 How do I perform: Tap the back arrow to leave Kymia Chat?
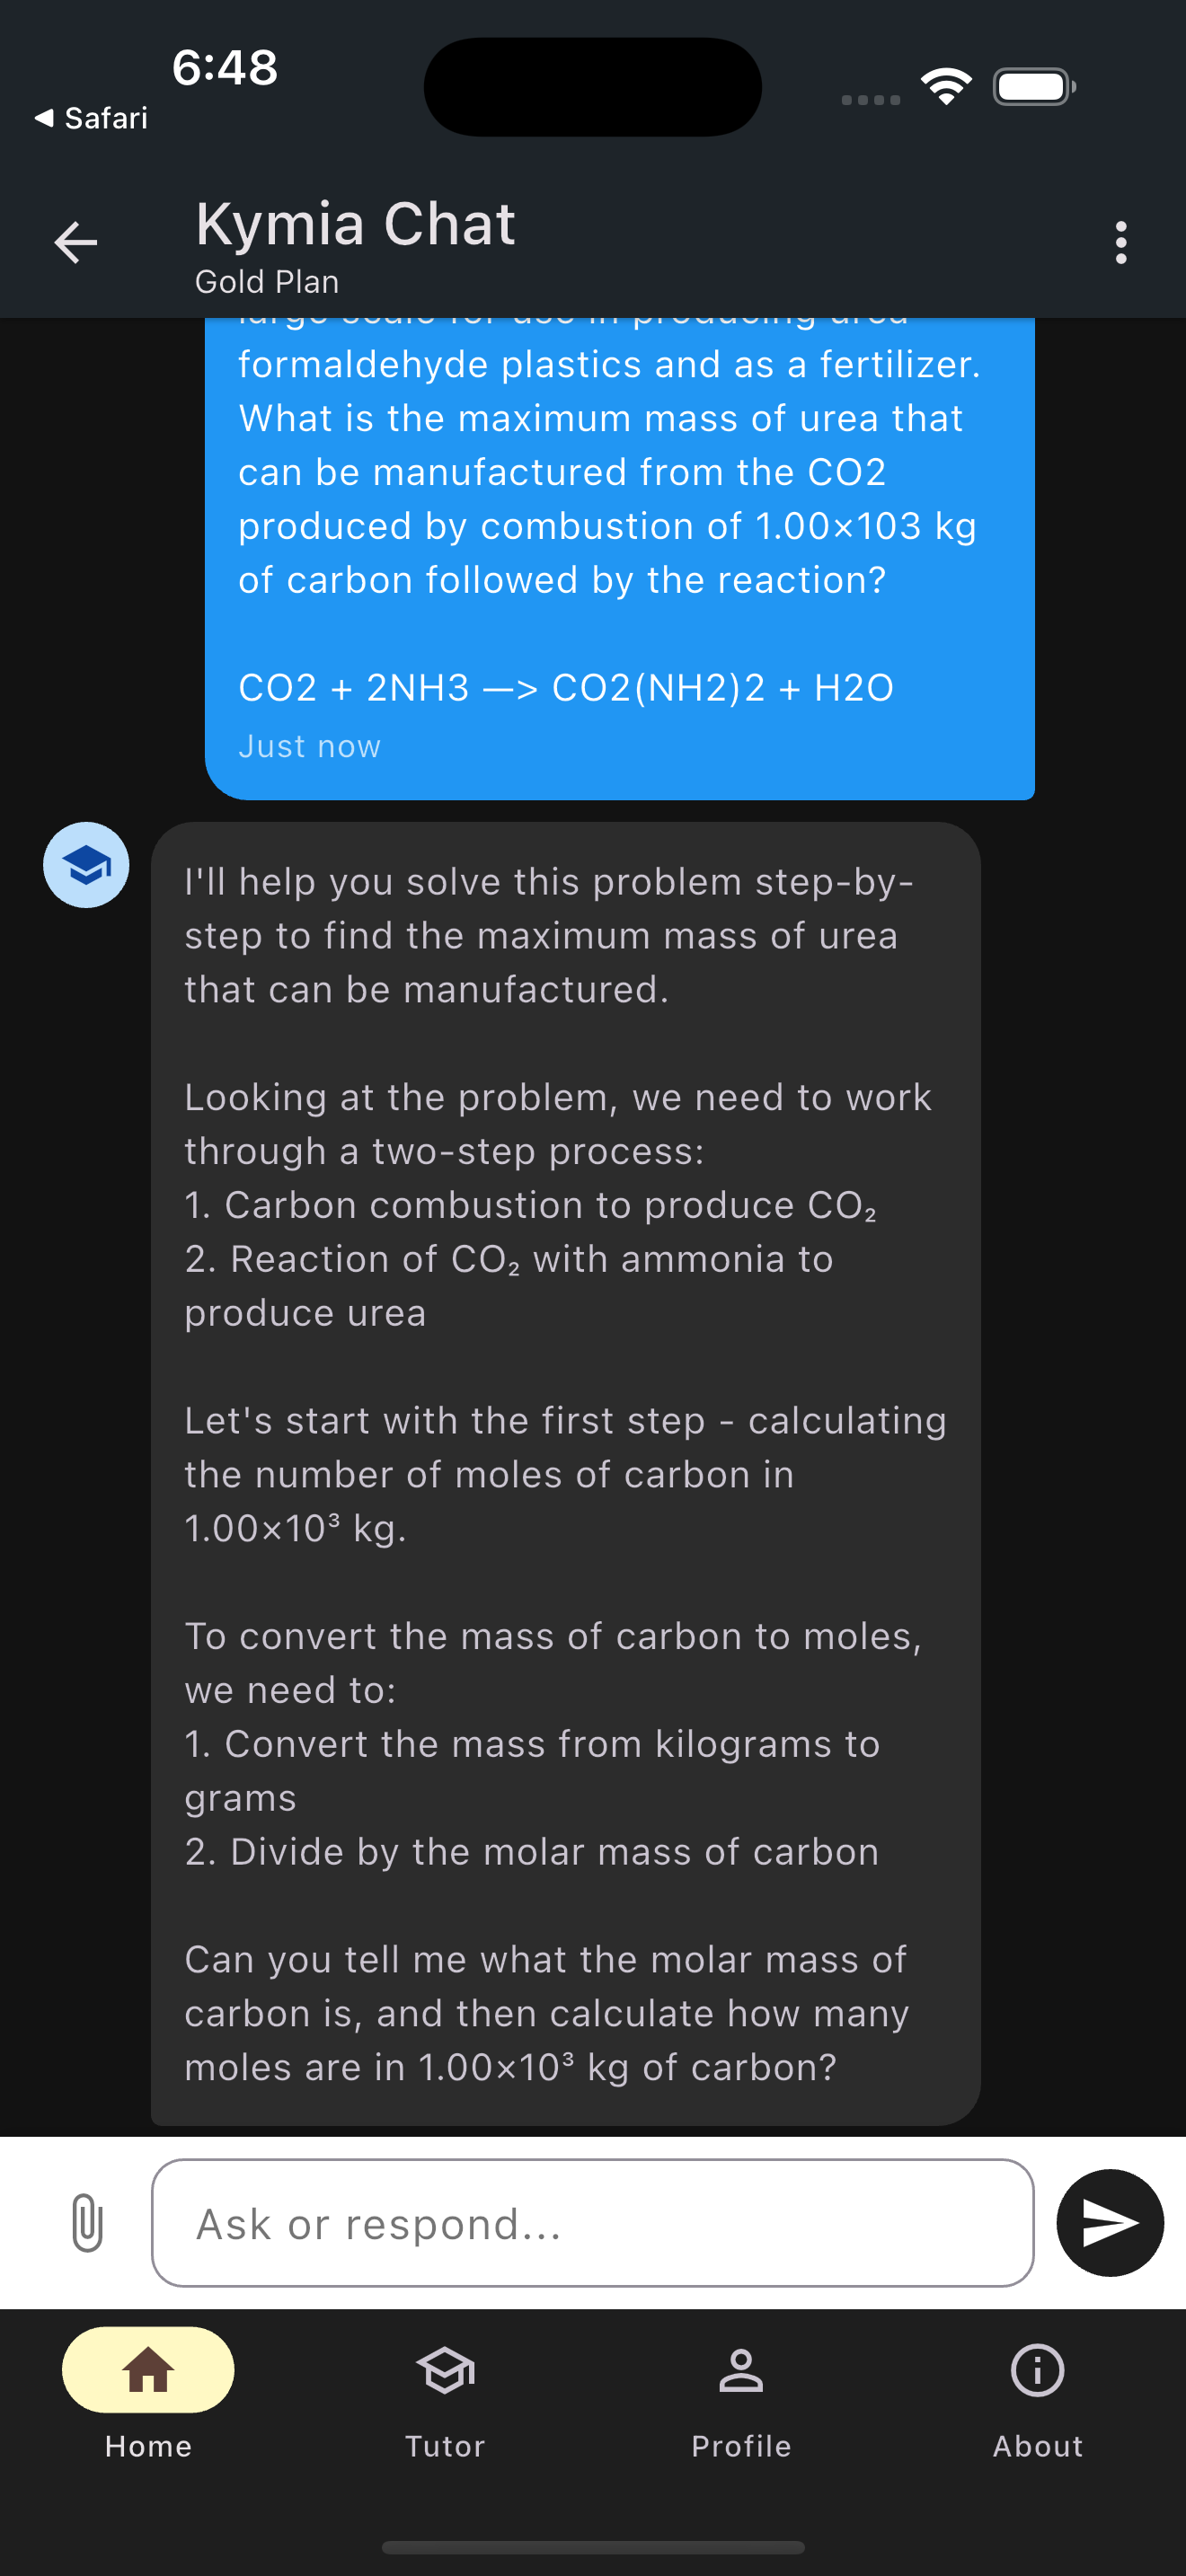(74, 241)
